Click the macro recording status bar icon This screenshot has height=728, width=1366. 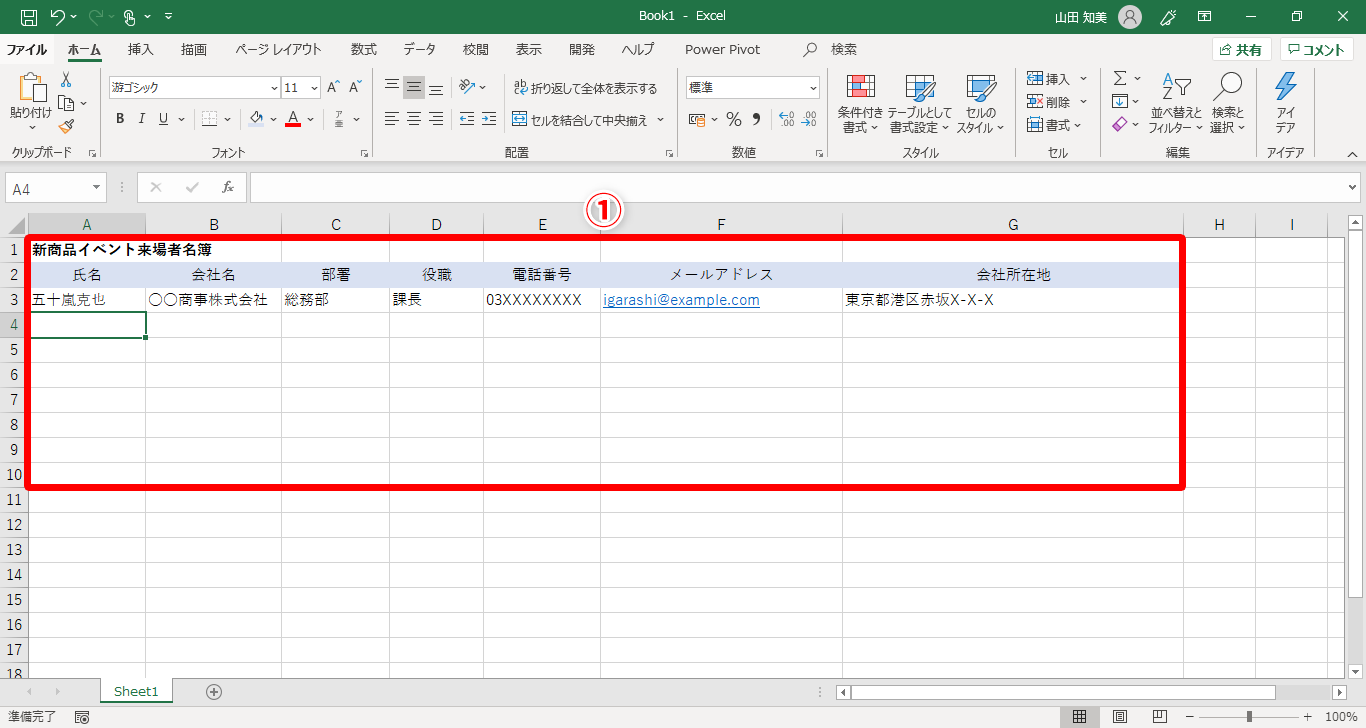(x=82, y=717)
